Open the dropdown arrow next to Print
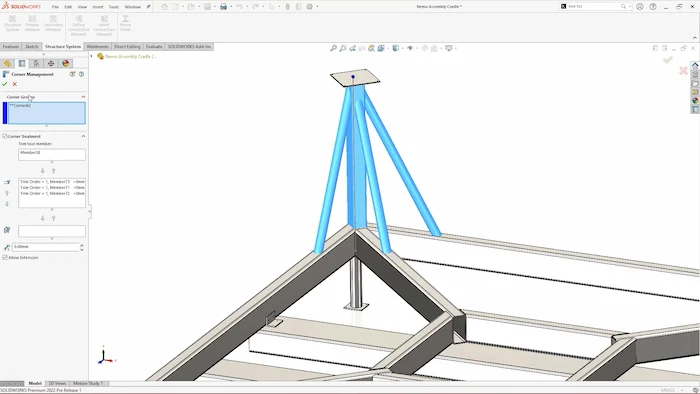 (231, 7)
